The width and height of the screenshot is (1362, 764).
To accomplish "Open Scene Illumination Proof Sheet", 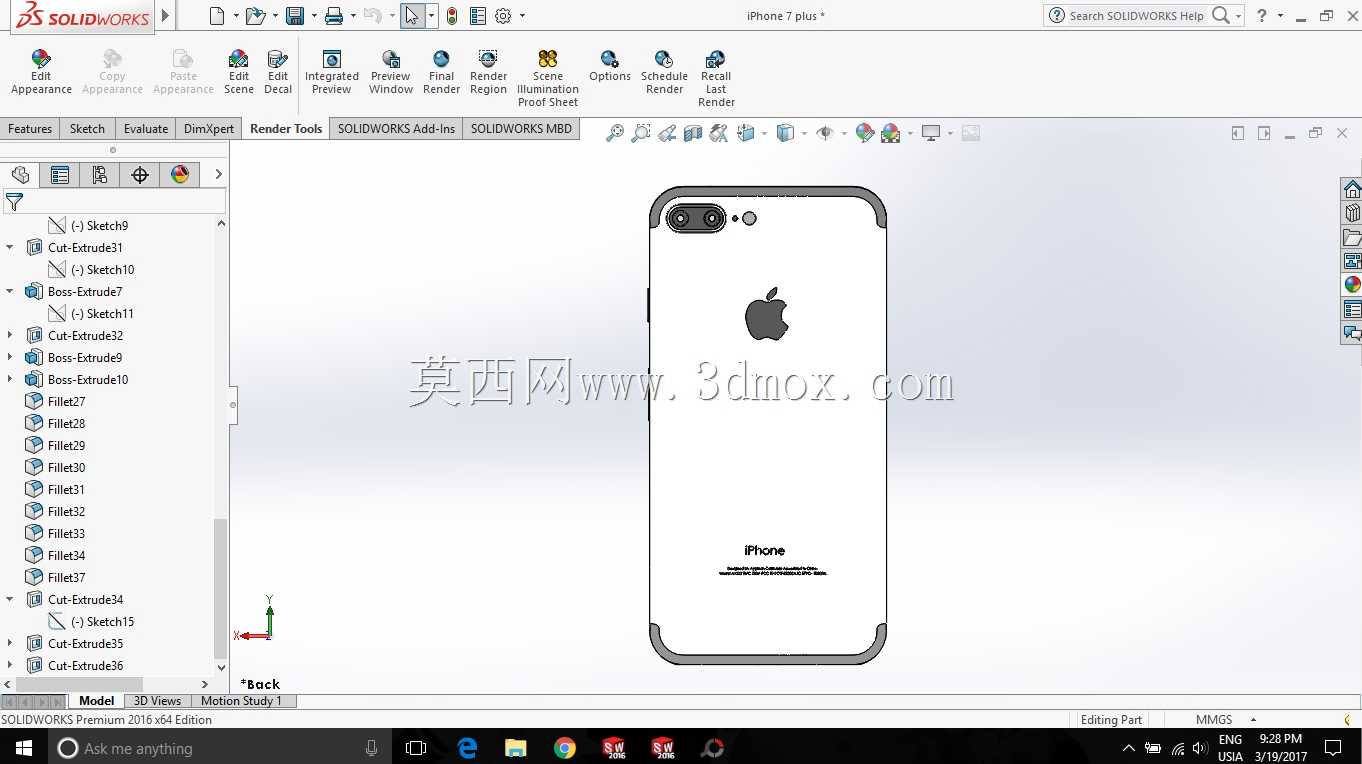I will click(x=548, y=78).
